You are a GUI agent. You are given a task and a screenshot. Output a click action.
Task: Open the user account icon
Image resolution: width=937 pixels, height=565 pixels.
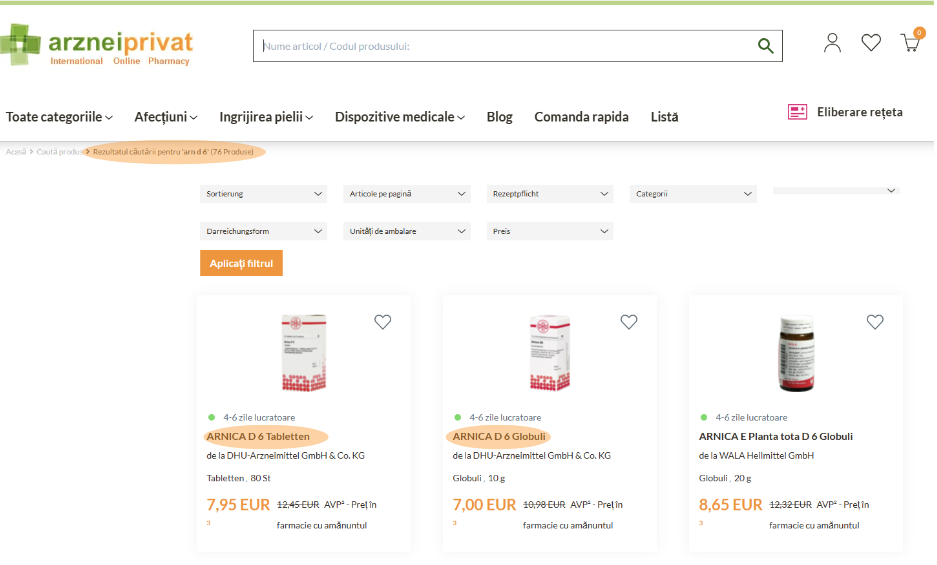(x=832, y=43)
